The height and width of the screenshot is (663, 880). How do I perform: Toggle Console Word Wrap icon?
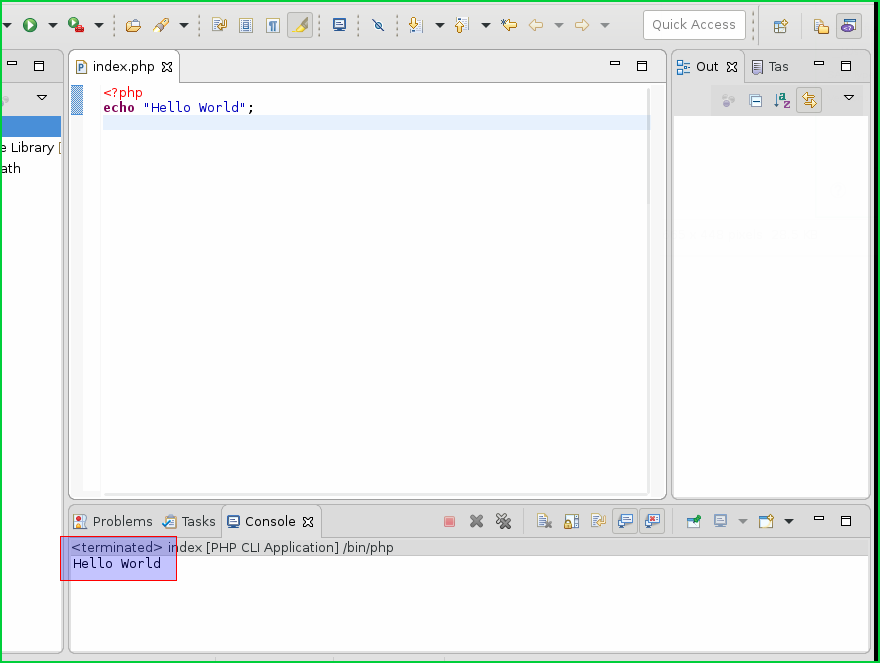point(598,522)
